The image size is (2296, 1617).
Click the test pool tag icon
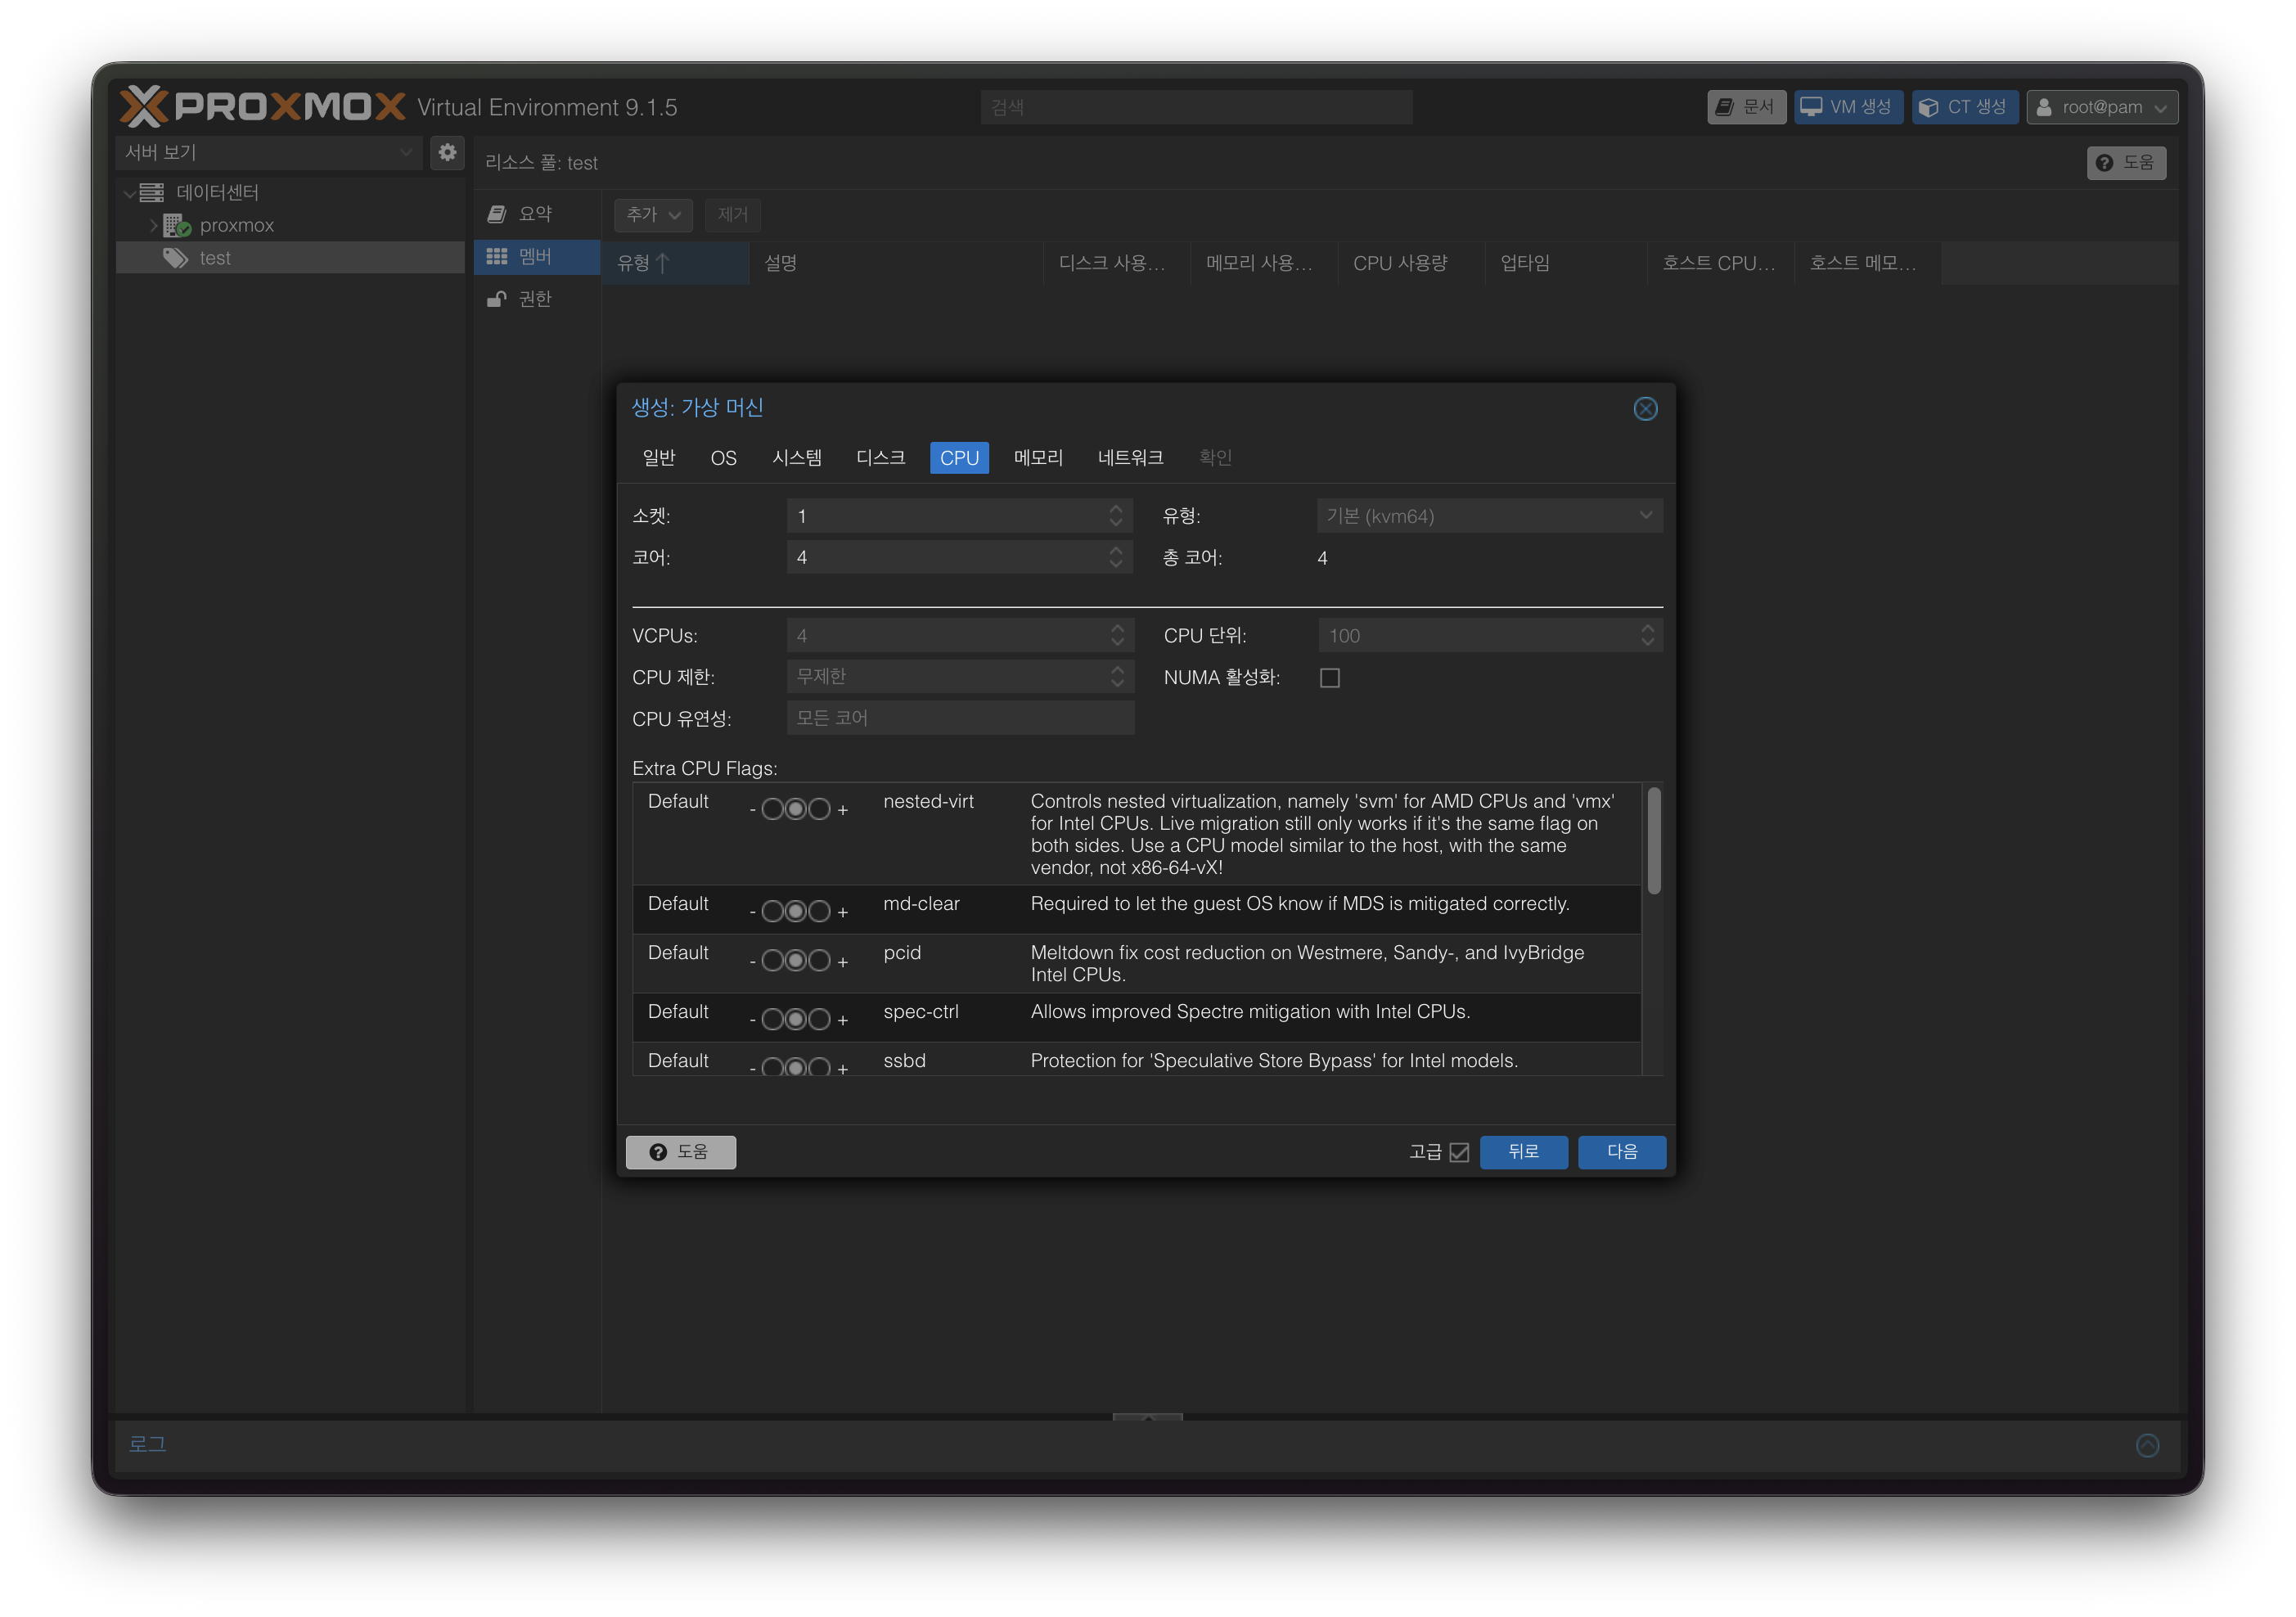click(x=176, y=258)
